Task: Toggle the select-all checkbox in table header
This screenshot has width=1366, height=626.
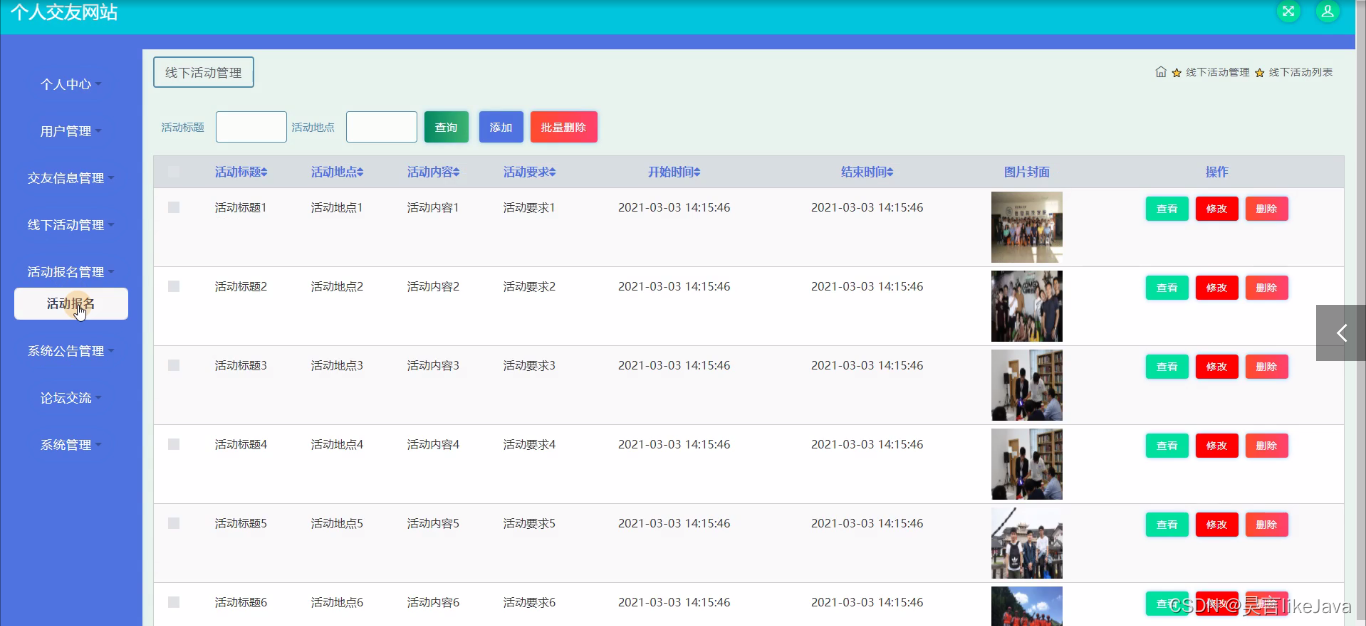Action: point(174,172)
